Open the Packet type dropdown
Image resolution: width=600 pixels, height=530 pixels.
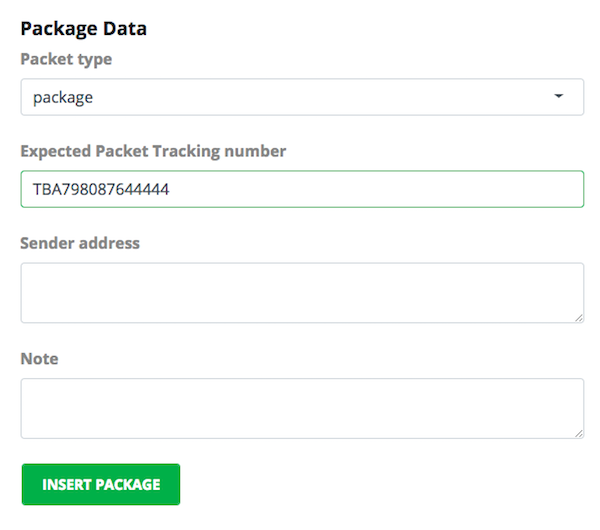[302, 97]
